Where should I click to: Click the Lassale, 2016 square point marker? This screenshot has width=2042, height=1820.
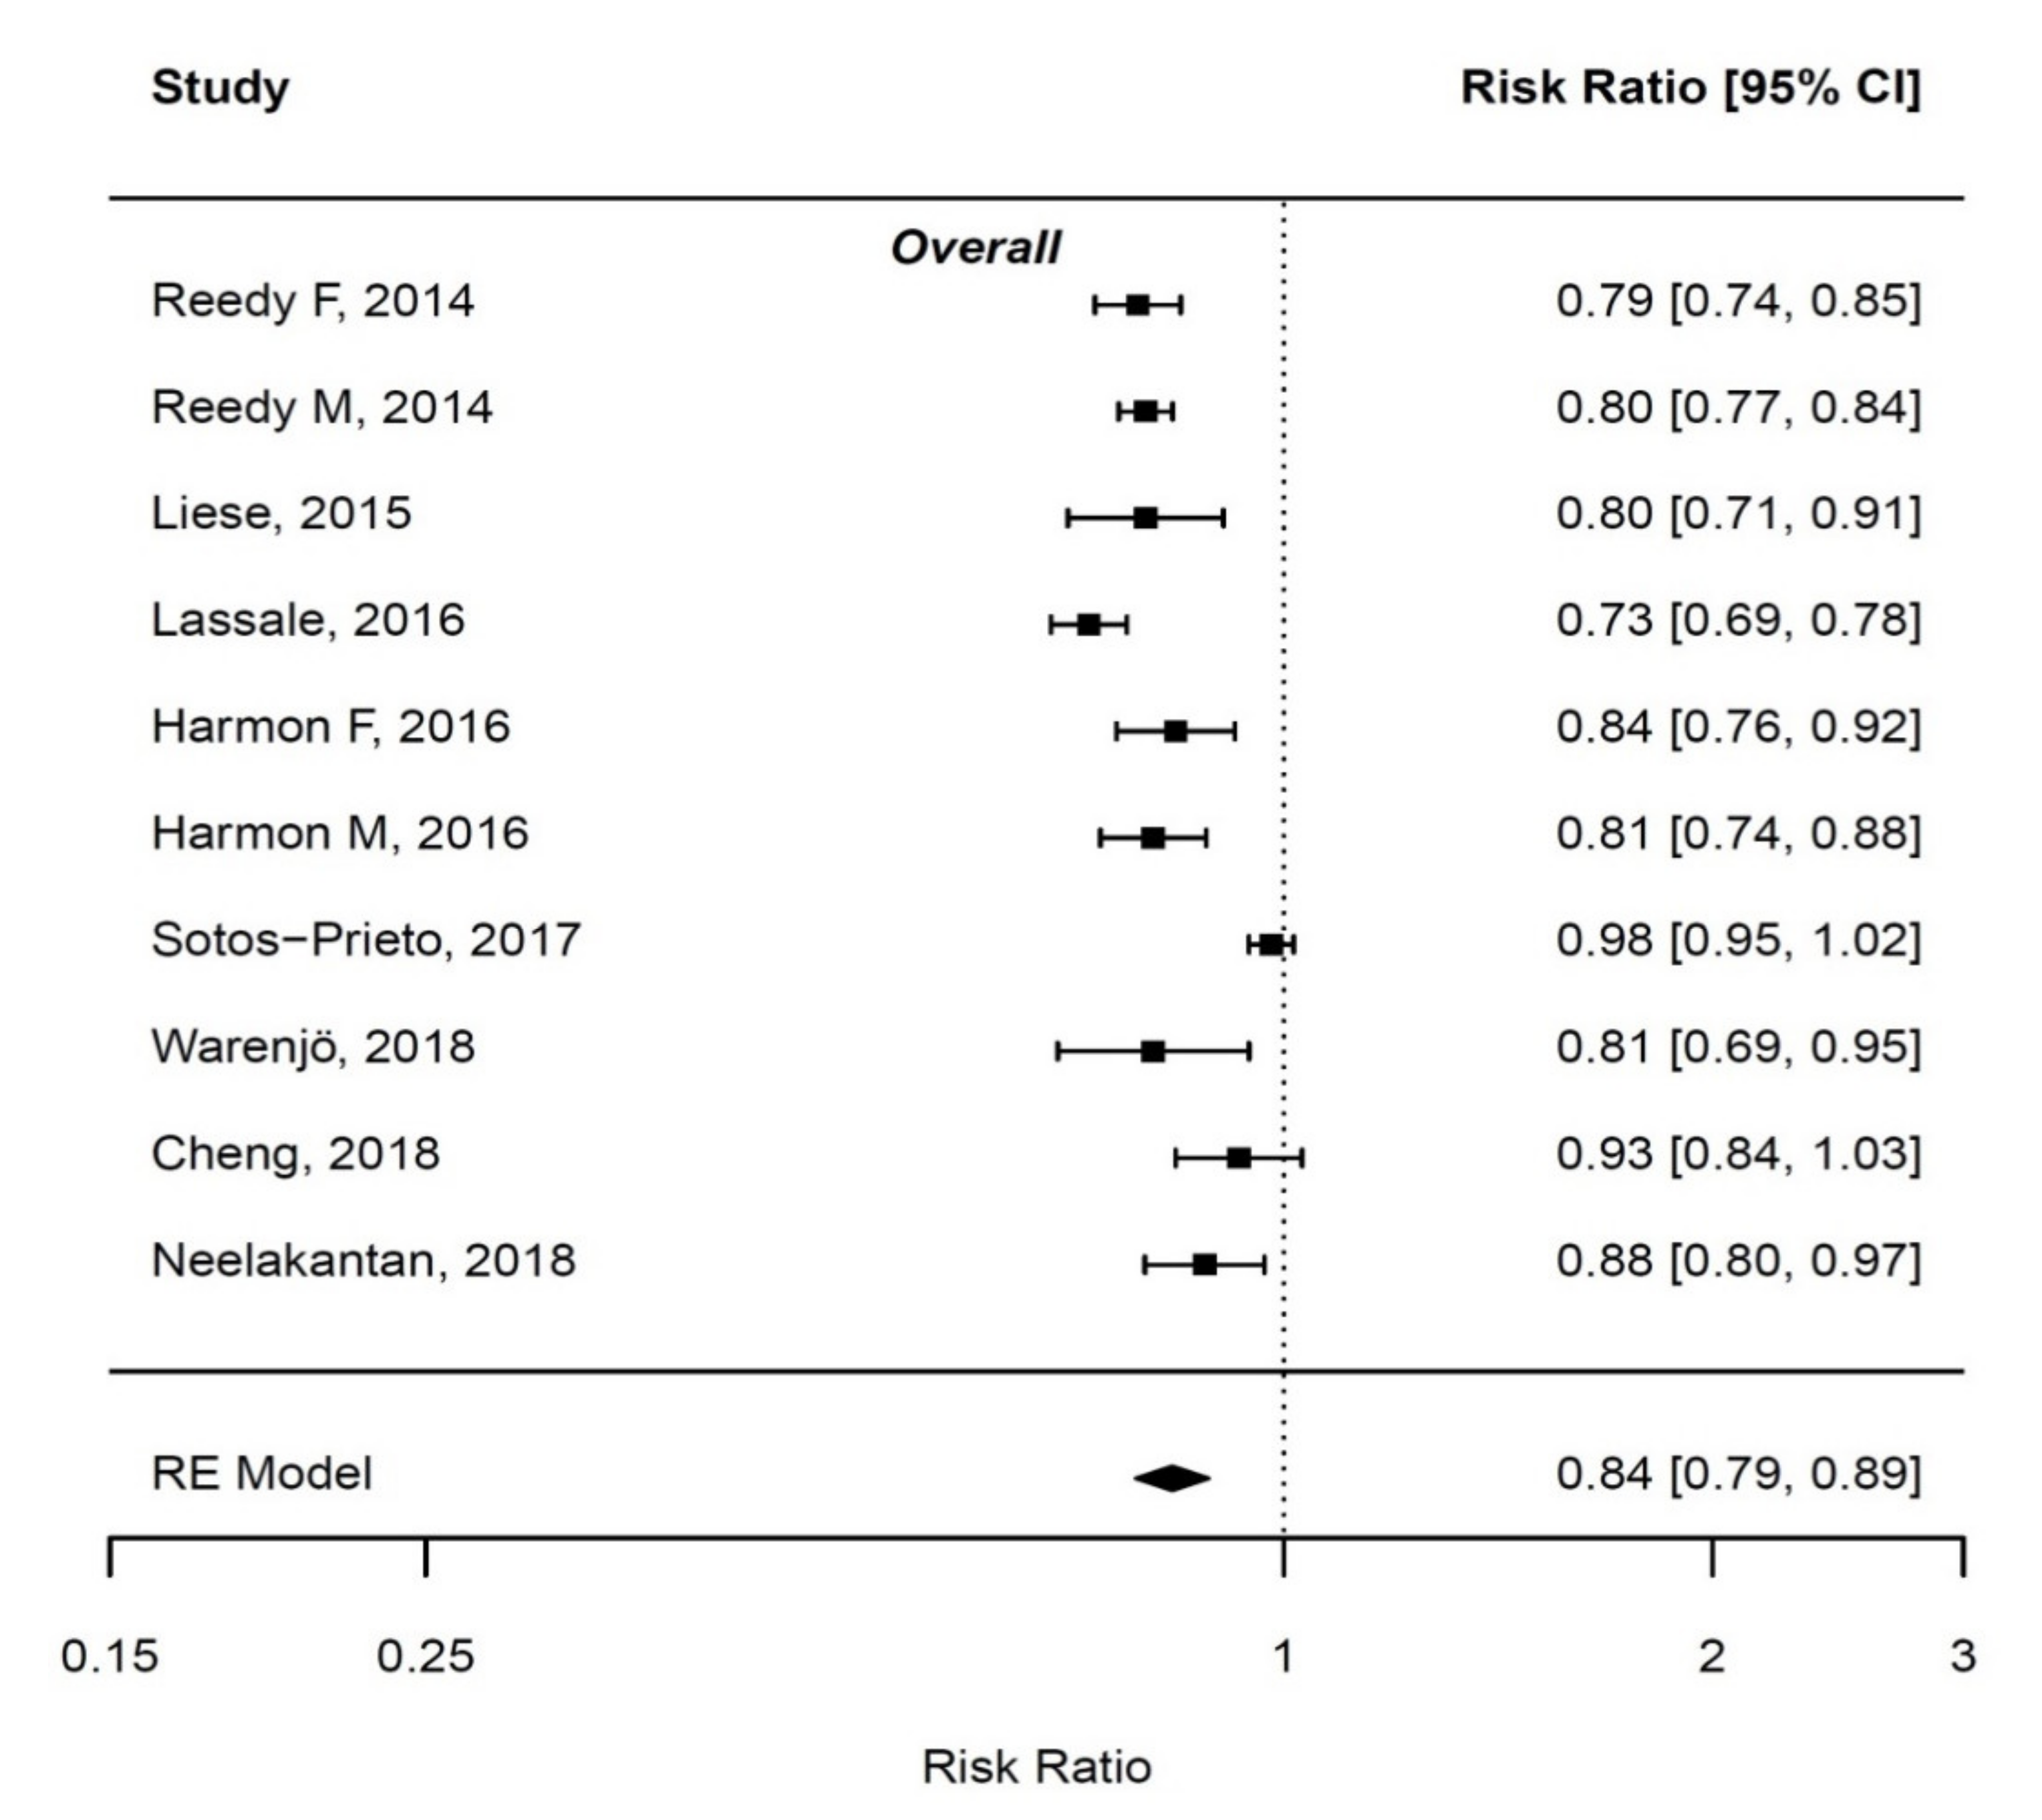tap(1089, 625)
